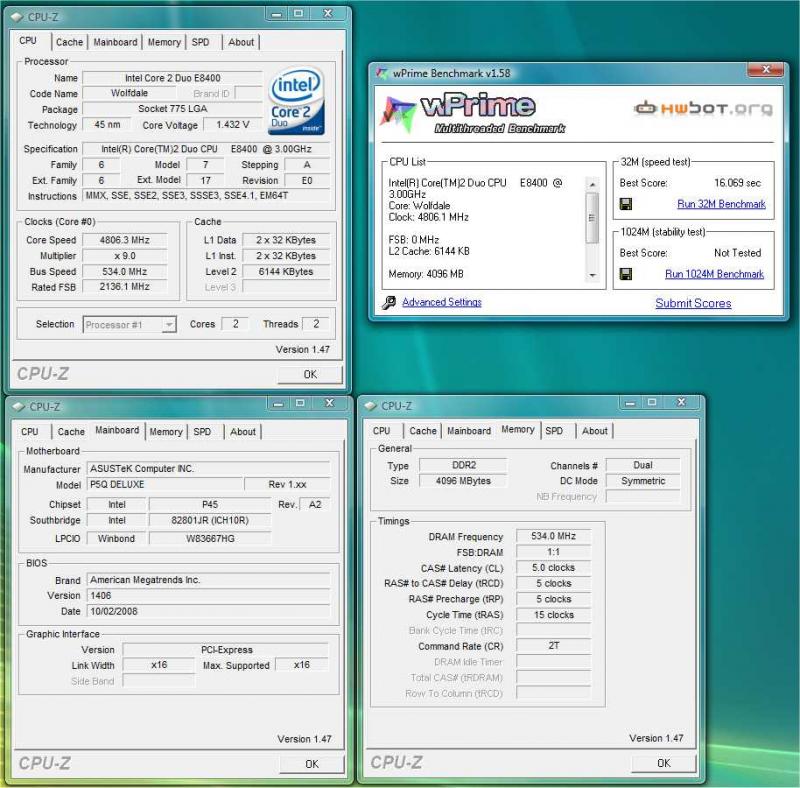The image size is (800, 788).
Task: Click the hwbot.org logo
Action: click(704, 108)
